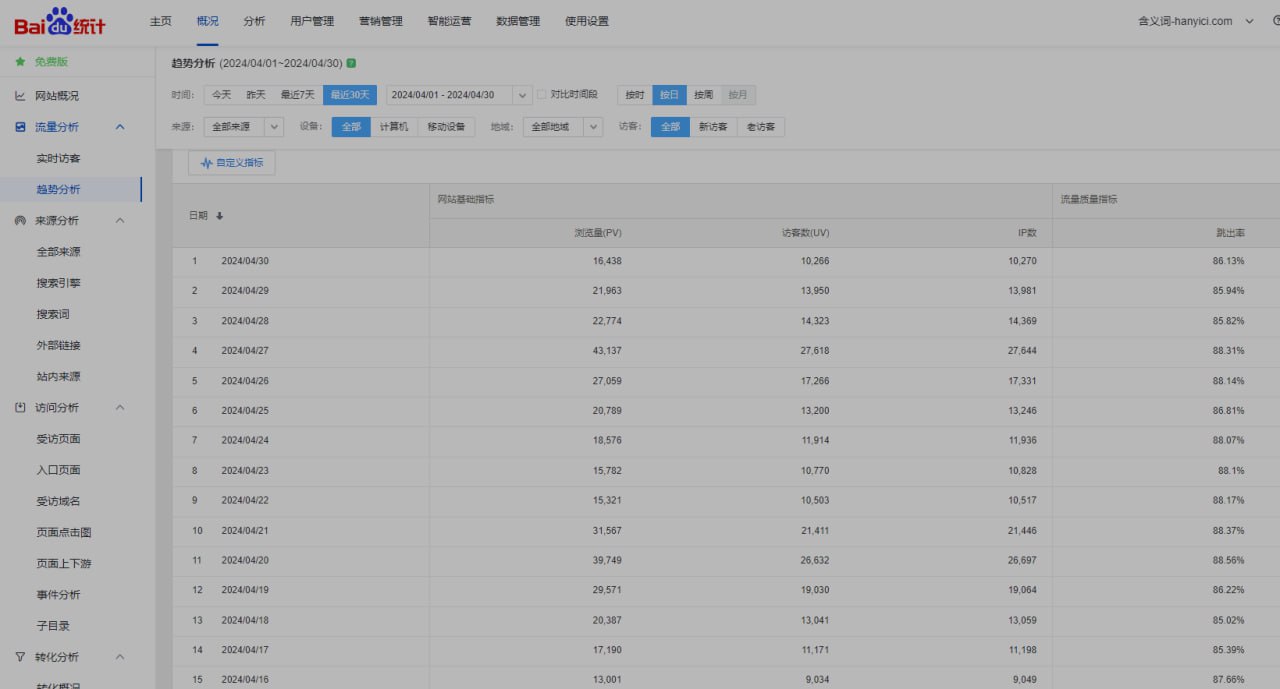Open the 分析 top menu tab
This screenshot has height=689, width=1280.
[x=254, y=21]
